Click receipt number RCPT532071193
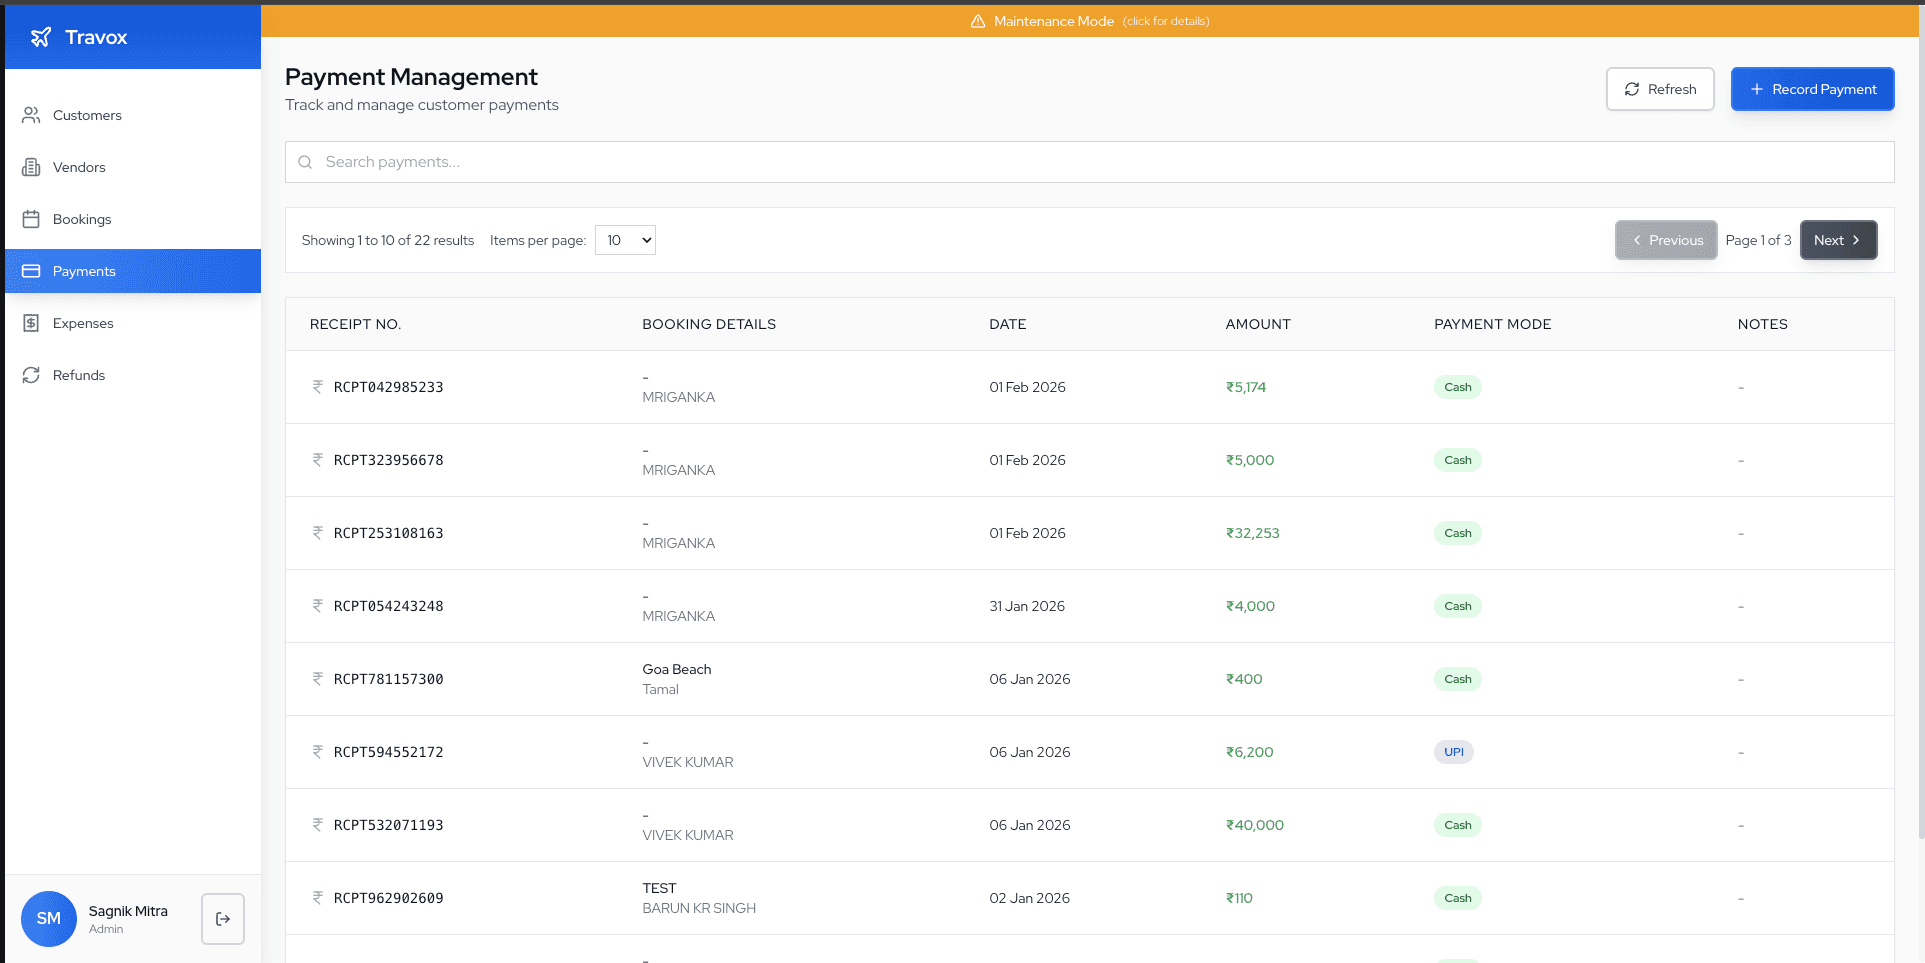Image resolution: width=1925 pixels, height=963 pixels. pyautogui.click(x=389, y=825)
